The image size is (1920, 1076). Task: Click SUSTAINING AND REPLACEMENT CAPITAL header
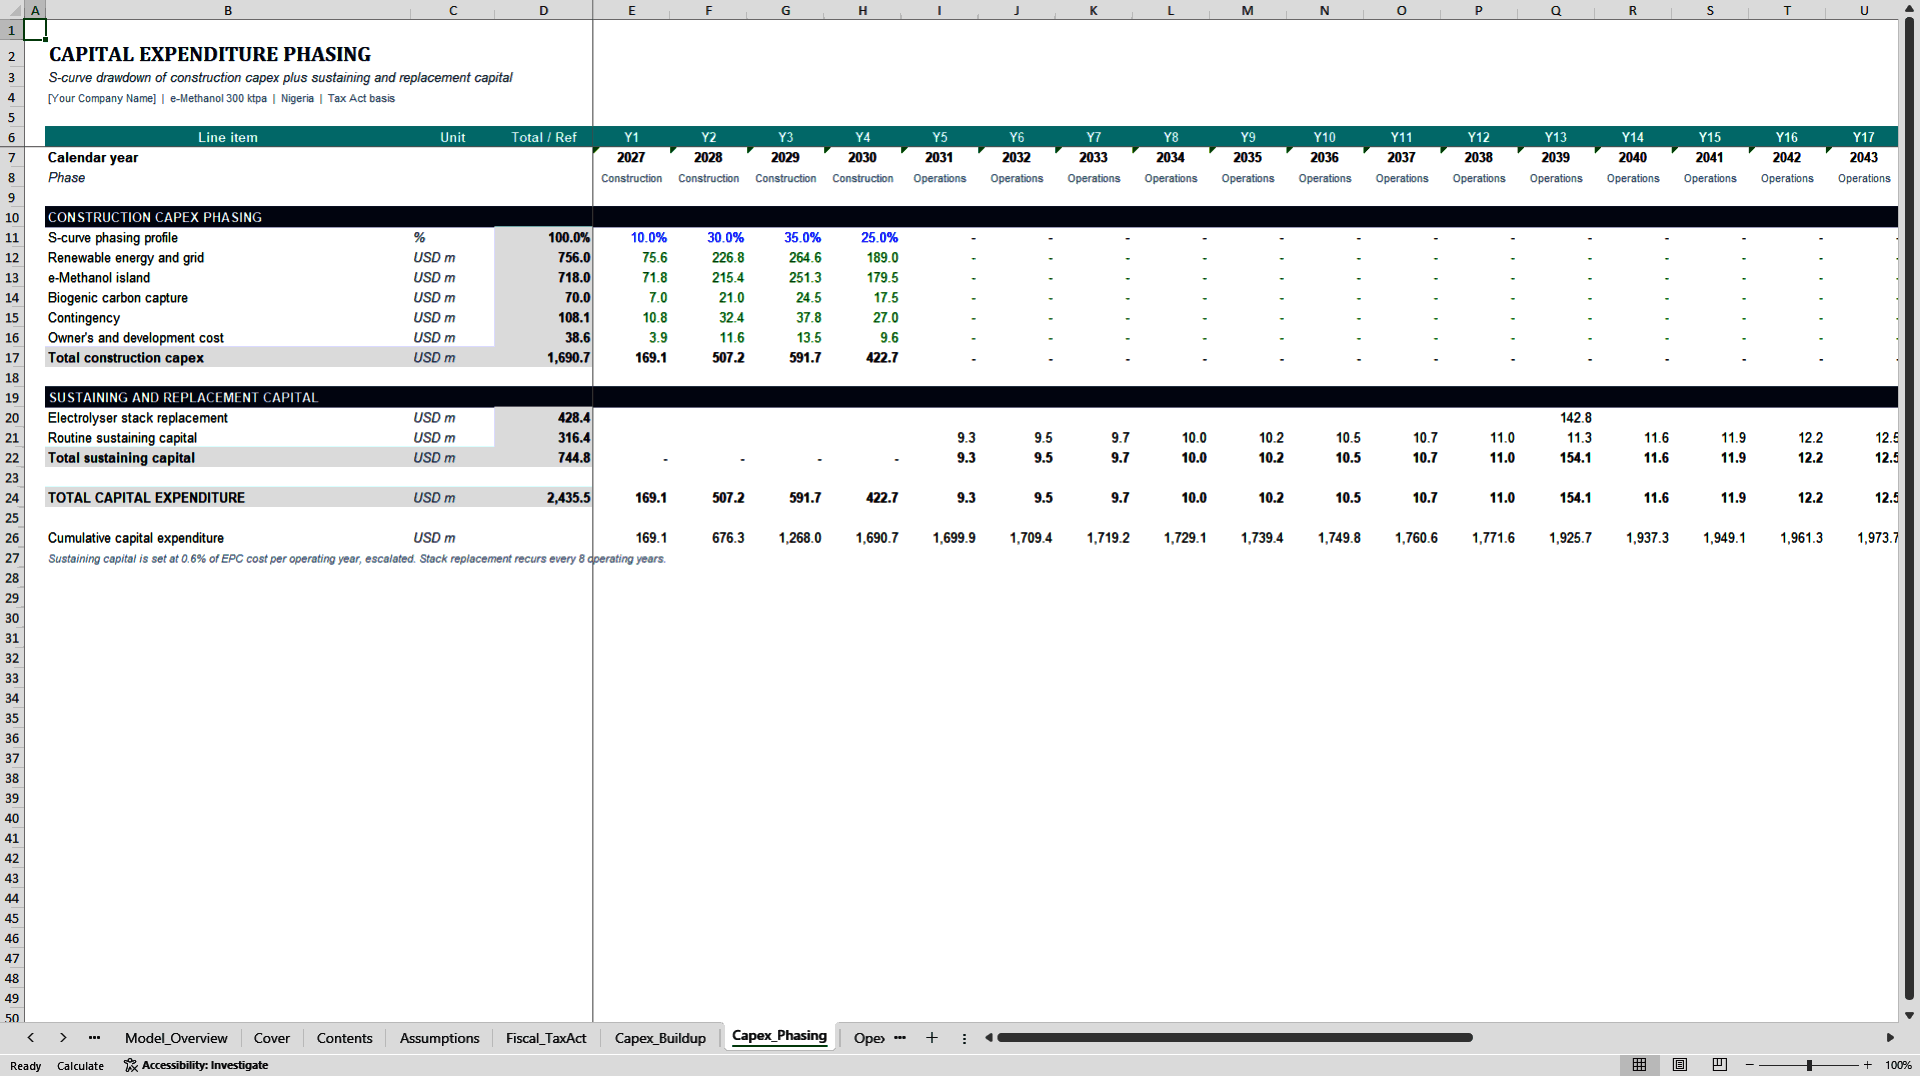pos(183,397)
